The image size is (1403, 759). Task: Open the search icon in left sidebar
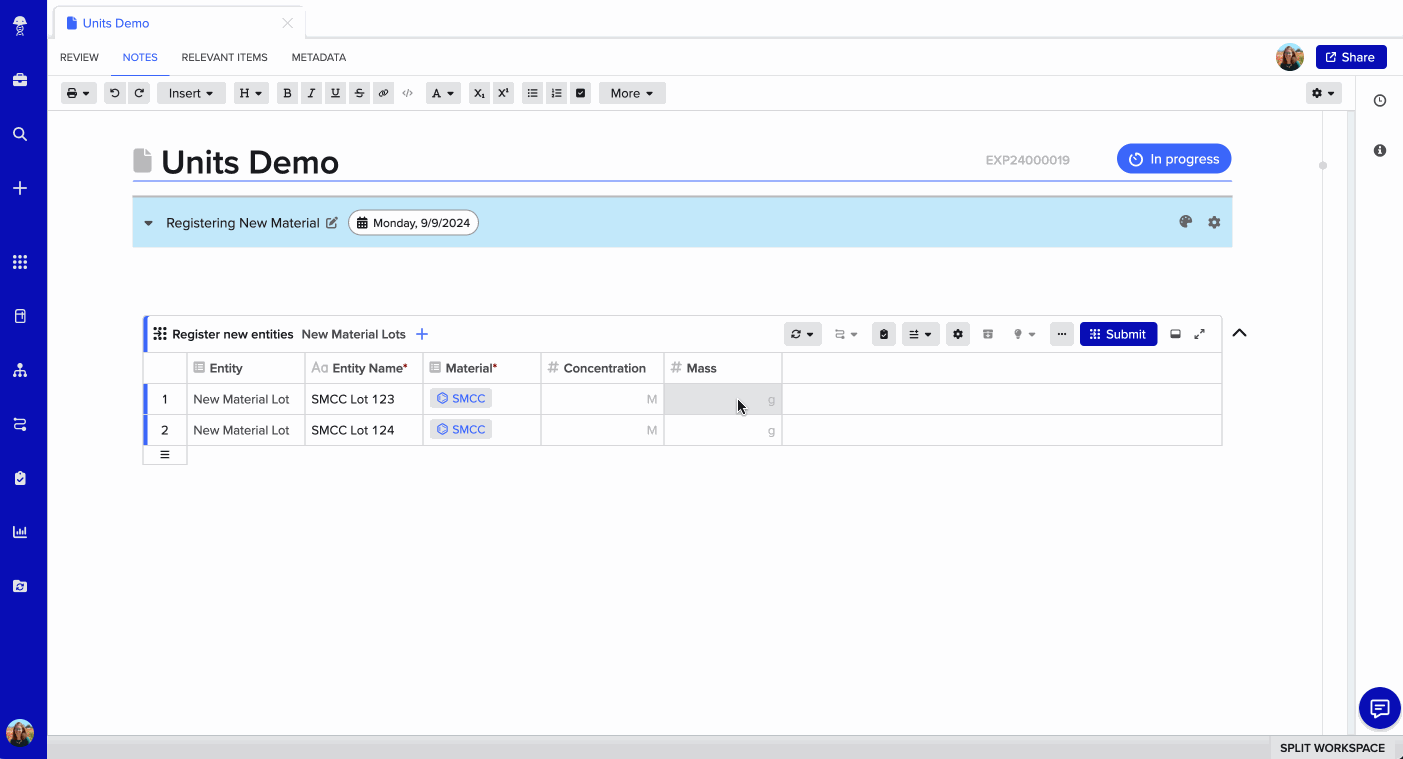(x=20, y=134)
